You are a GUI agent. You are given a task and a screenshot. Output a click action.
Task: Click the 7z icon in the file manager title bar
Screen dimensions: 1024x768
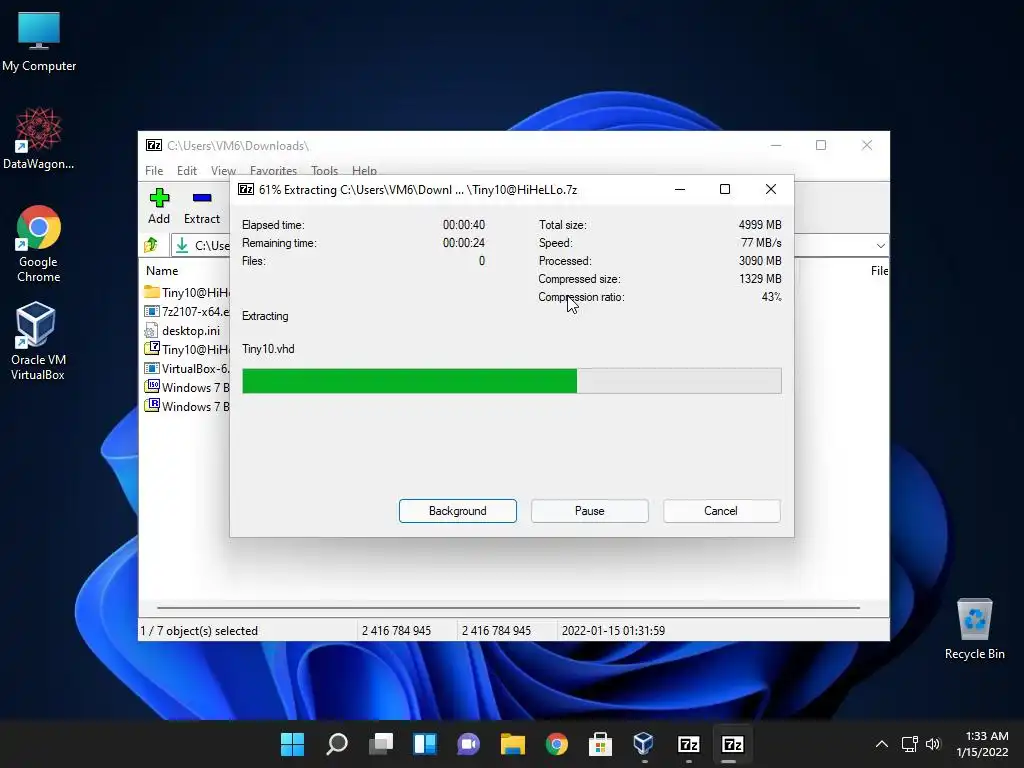(x=153, y=145)
